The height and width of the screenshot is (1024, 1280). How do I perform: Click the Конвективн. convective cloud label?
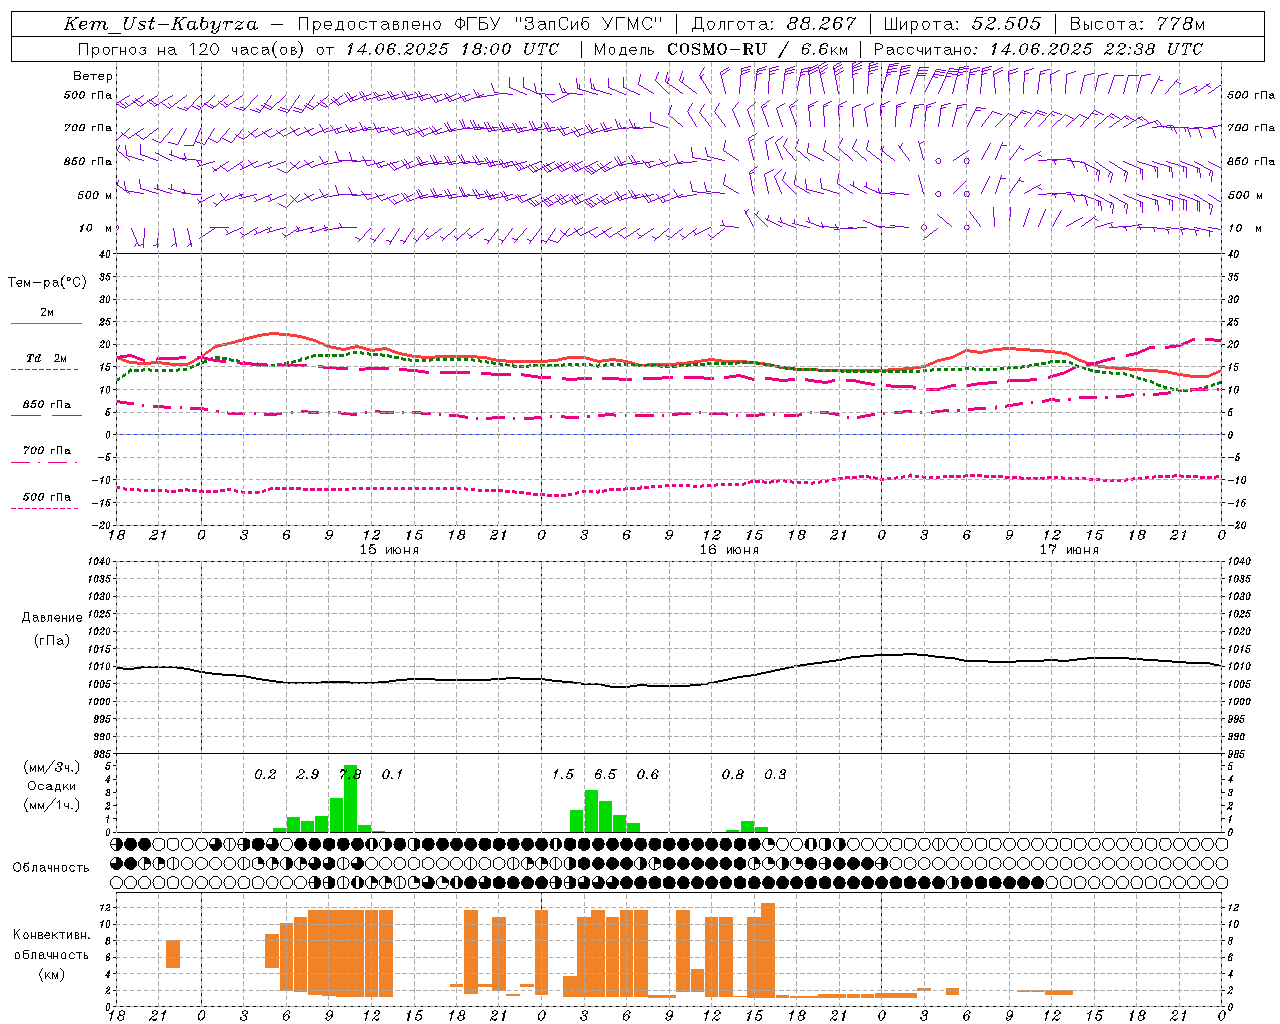click(52, 935)
